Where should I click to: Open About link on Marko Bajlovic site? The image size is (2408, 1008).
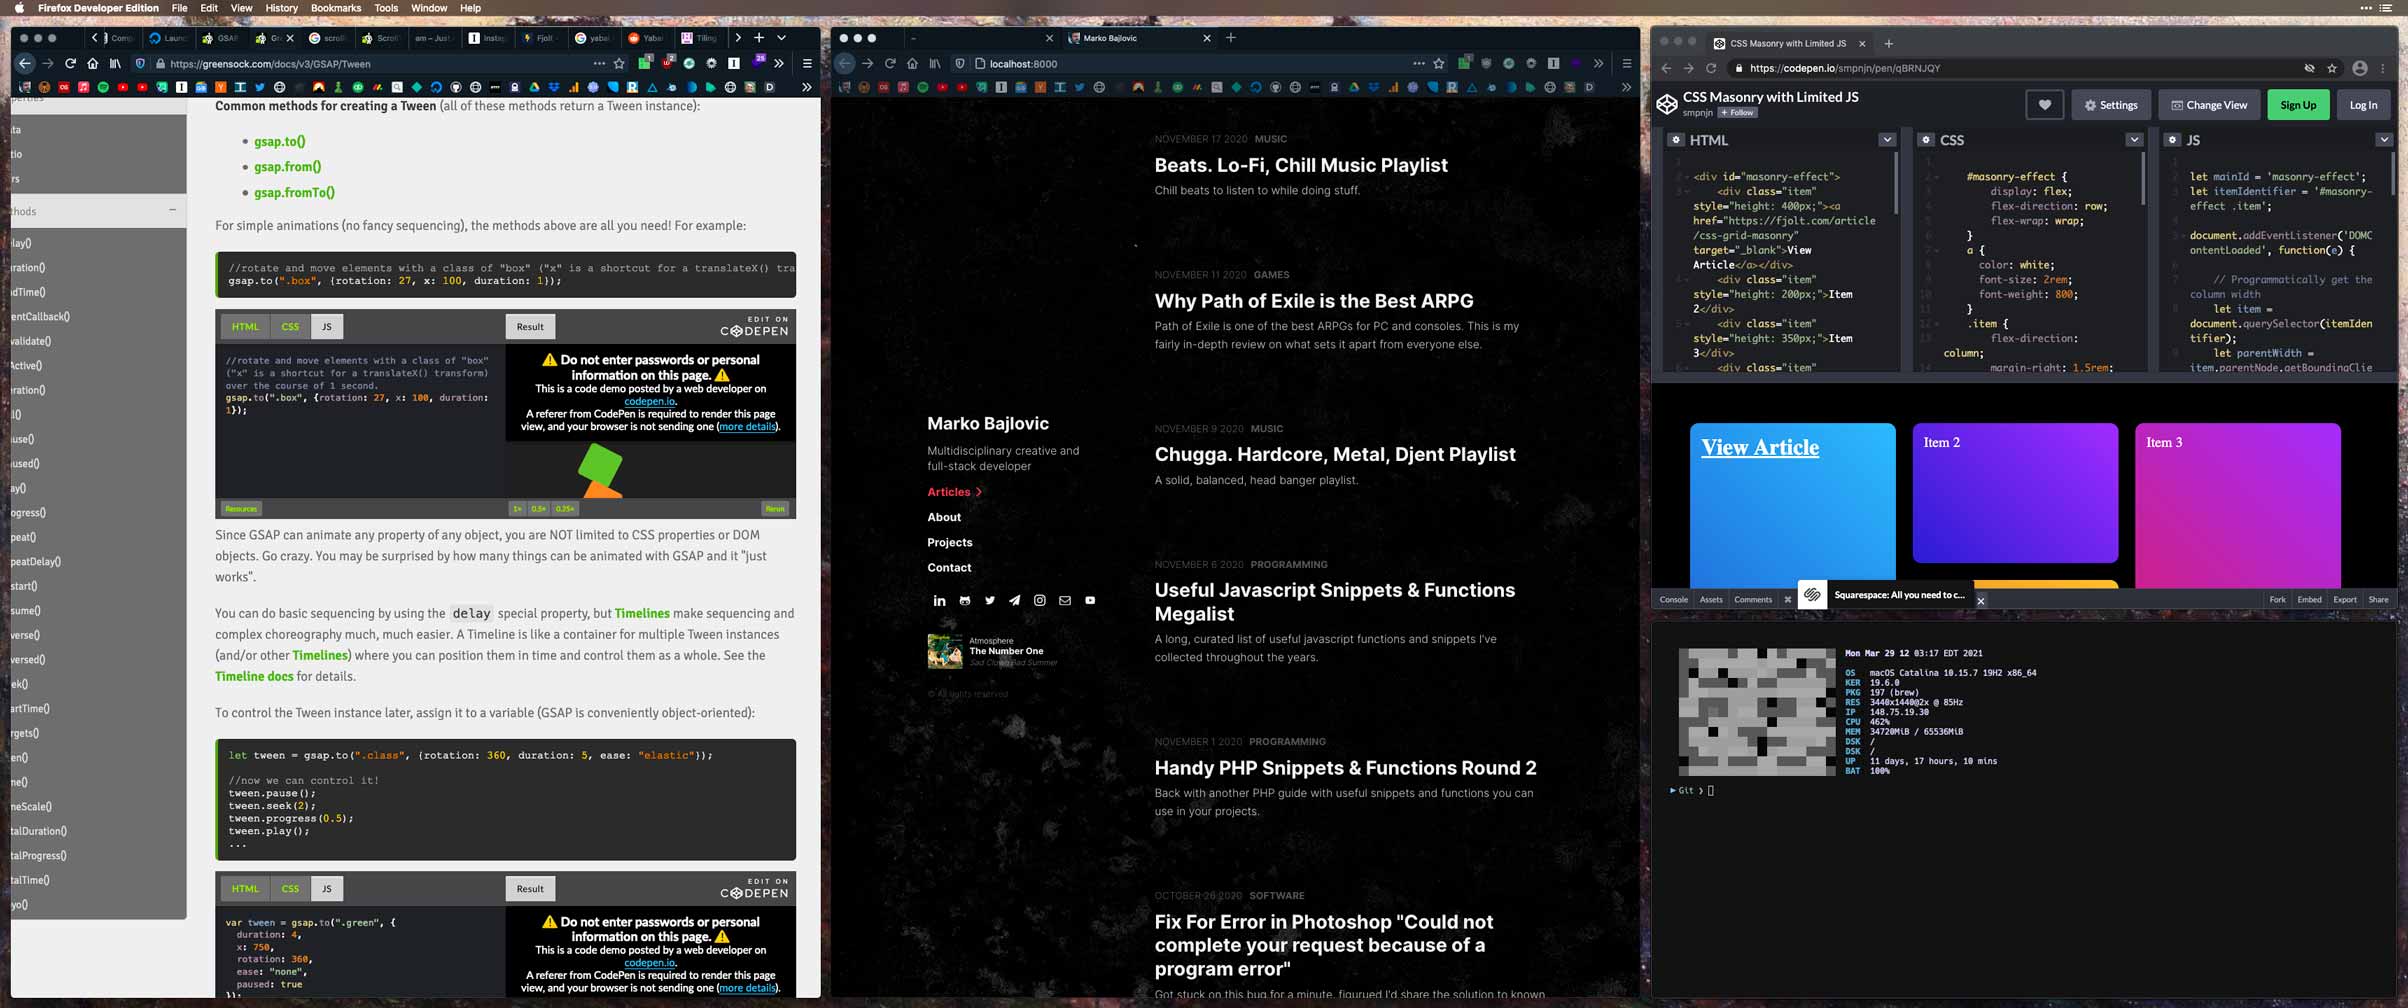[x=944, y=517]
